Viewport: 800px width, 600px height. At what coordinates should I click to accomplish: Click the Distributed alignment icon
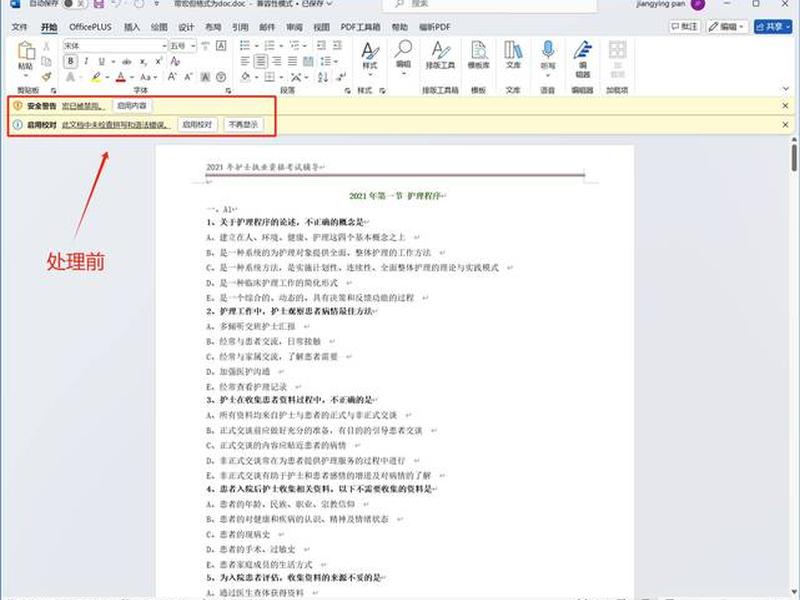point(308,61)
